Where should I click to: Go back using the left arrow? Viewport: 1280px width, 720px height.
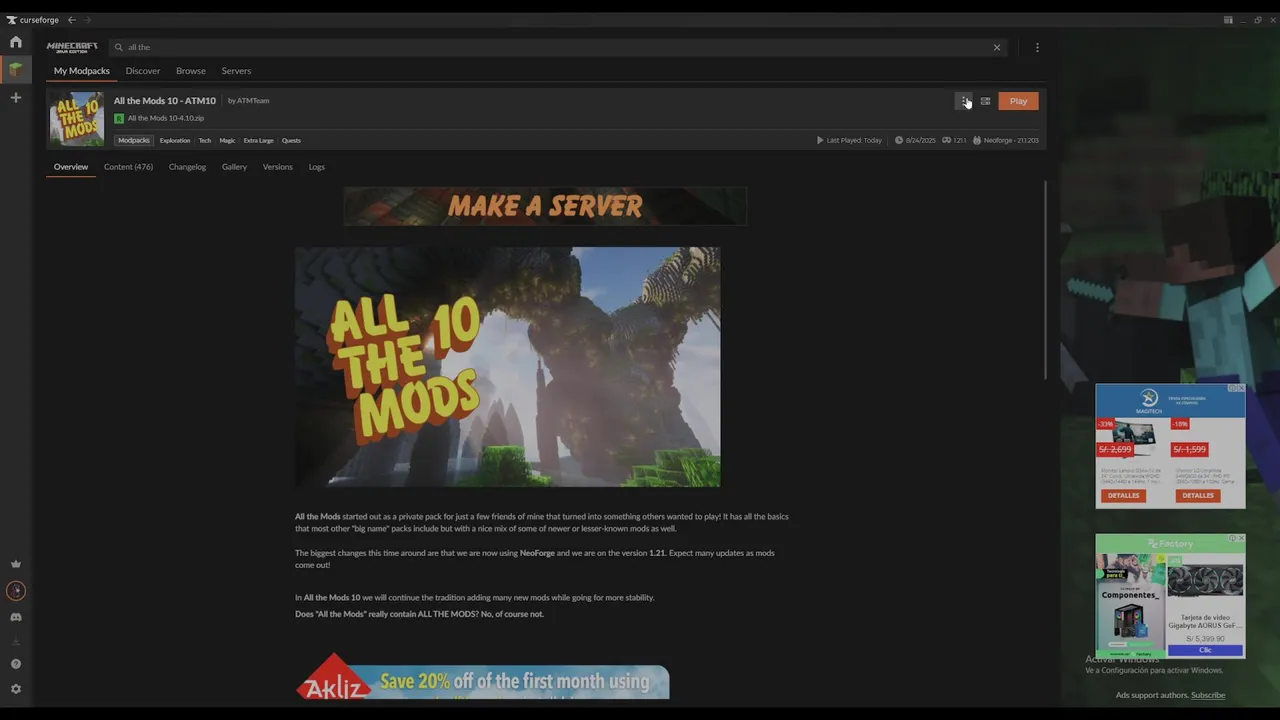[71, 20]
